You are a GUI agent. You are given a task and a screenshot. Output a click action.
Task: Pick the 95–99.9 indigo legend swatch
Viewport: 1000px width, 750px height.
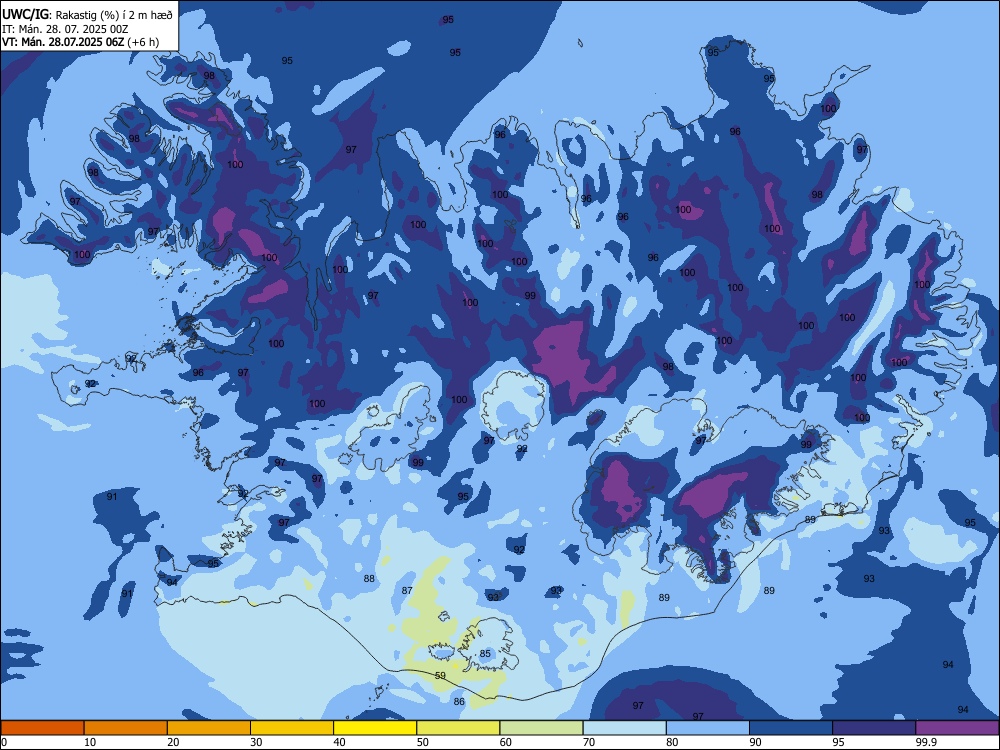(x=874, y=728)
